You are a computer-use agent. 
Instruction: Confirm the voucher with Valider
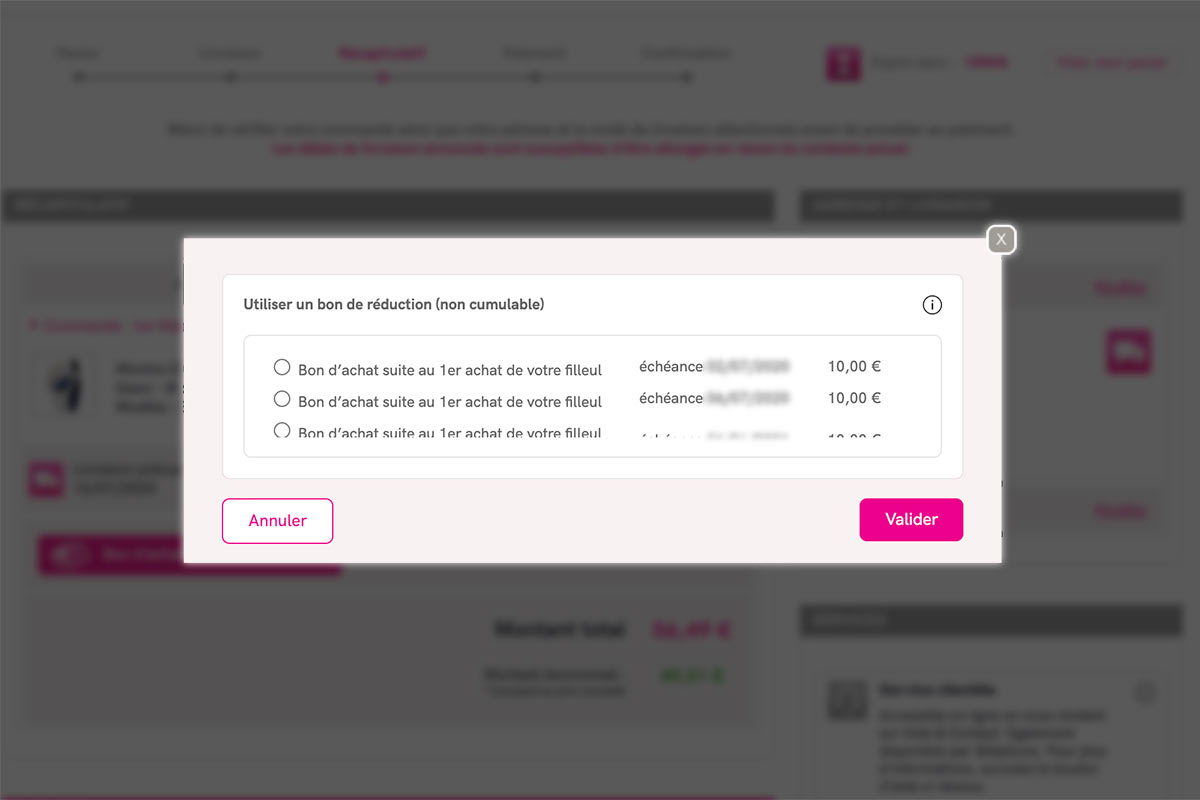[911, 520]
